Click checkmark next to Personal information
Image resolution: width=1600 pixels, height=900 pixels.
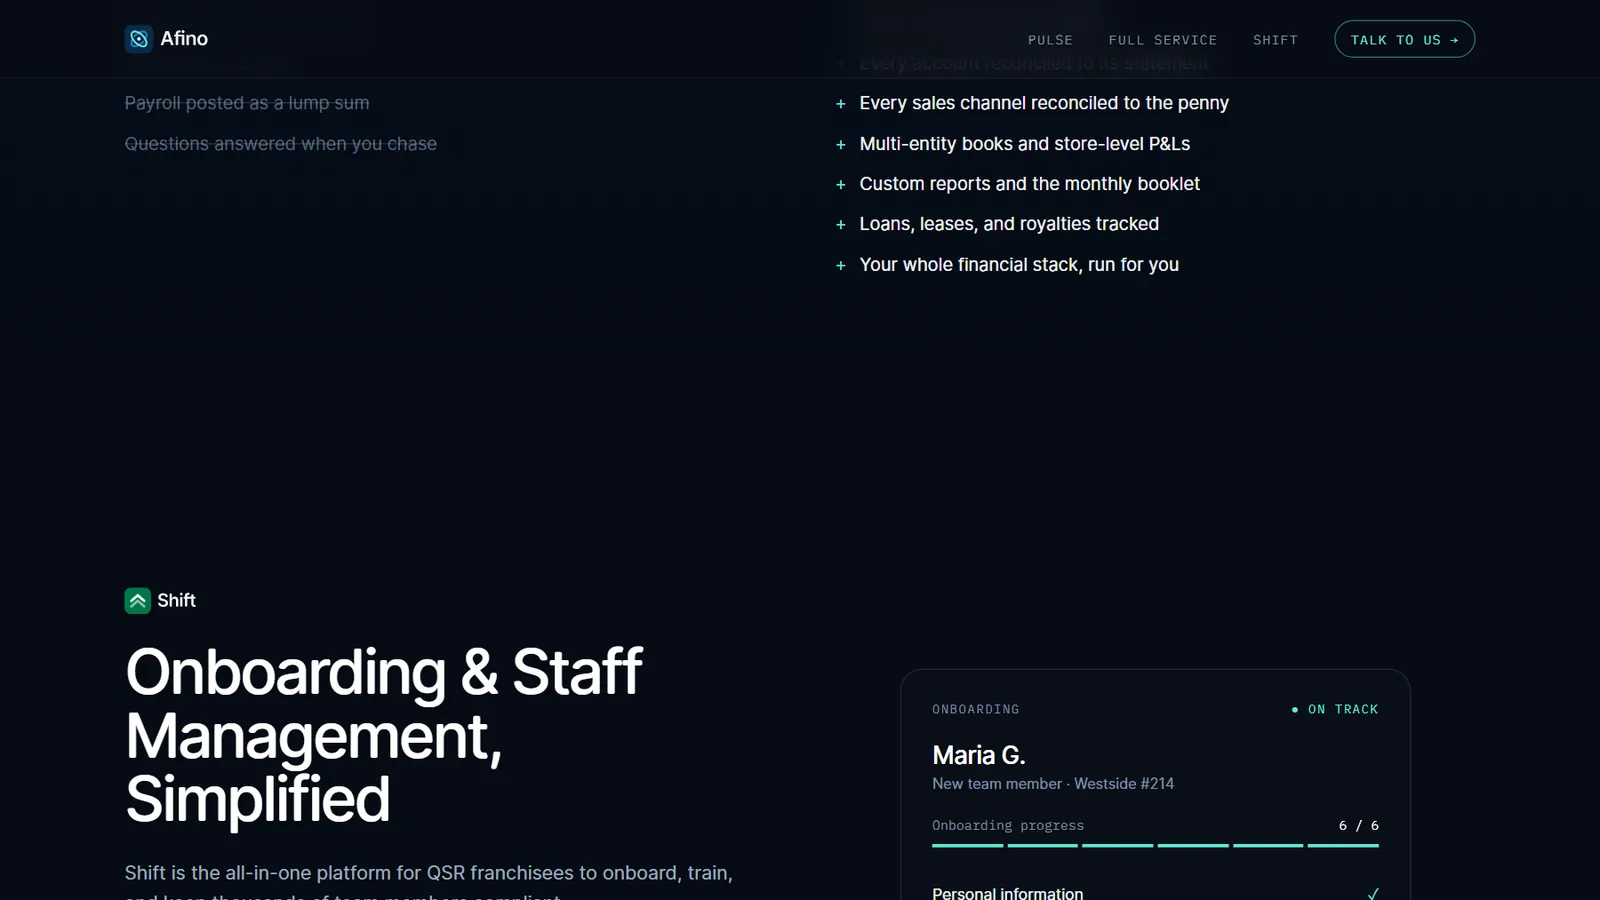[x=1373, y=894]
